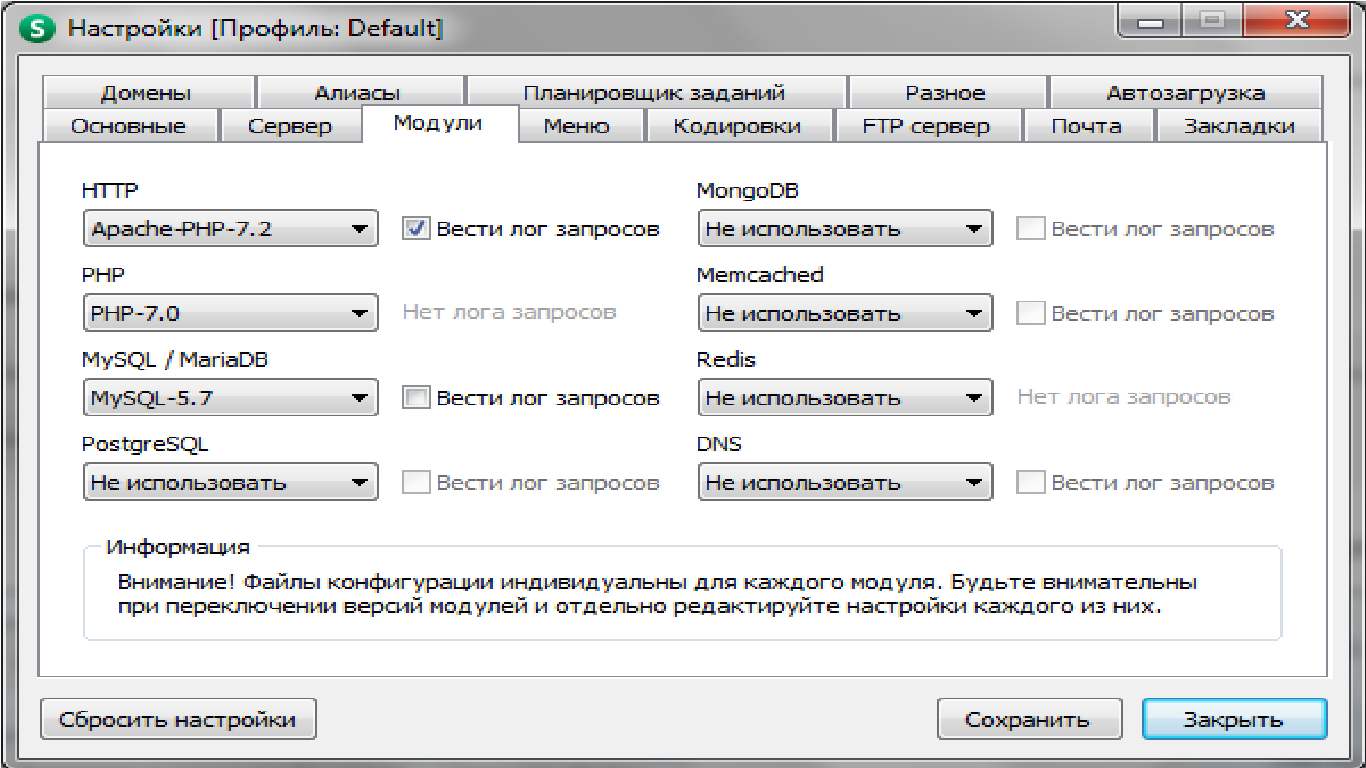Switch to the Домены tab
This screenshot has height=768, width=1366.
coord(146,93)
